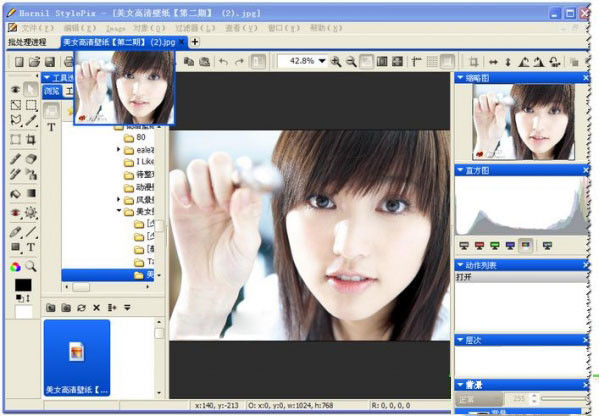Collapse the 动作列表 action list panel
Viewport: 599px width, 416px height.
(460, 265)
